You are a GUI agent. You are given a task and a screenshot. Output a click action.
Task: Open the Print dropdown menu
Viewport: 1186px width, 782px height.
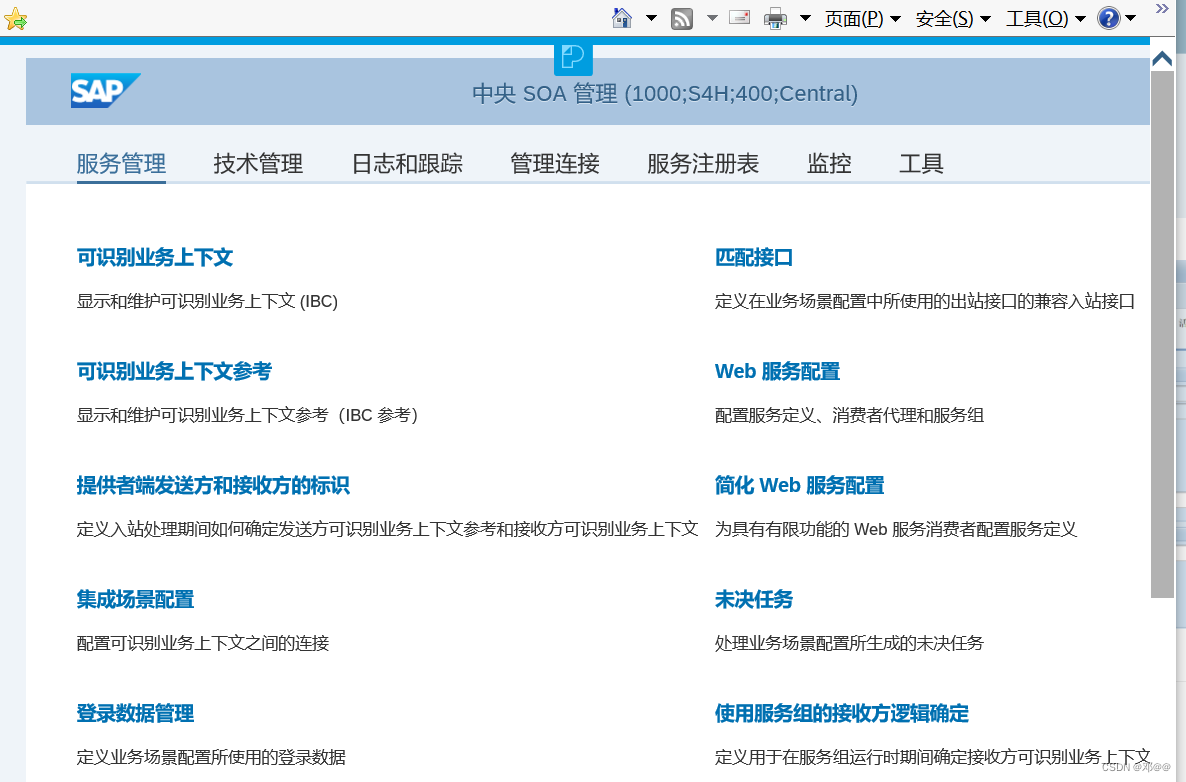pos(804,18)
